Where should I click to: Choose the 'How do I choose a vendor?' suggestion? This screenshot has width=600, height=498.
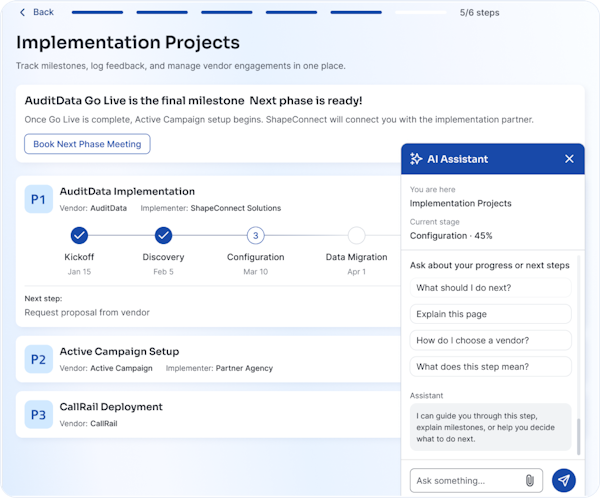pyautogui.click(x=491, y=340)
